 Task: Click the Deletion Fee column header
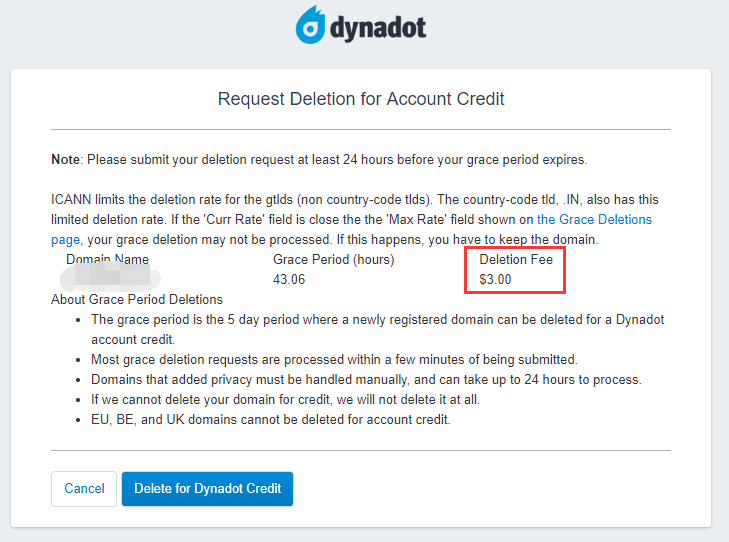[x=516, y=259]
